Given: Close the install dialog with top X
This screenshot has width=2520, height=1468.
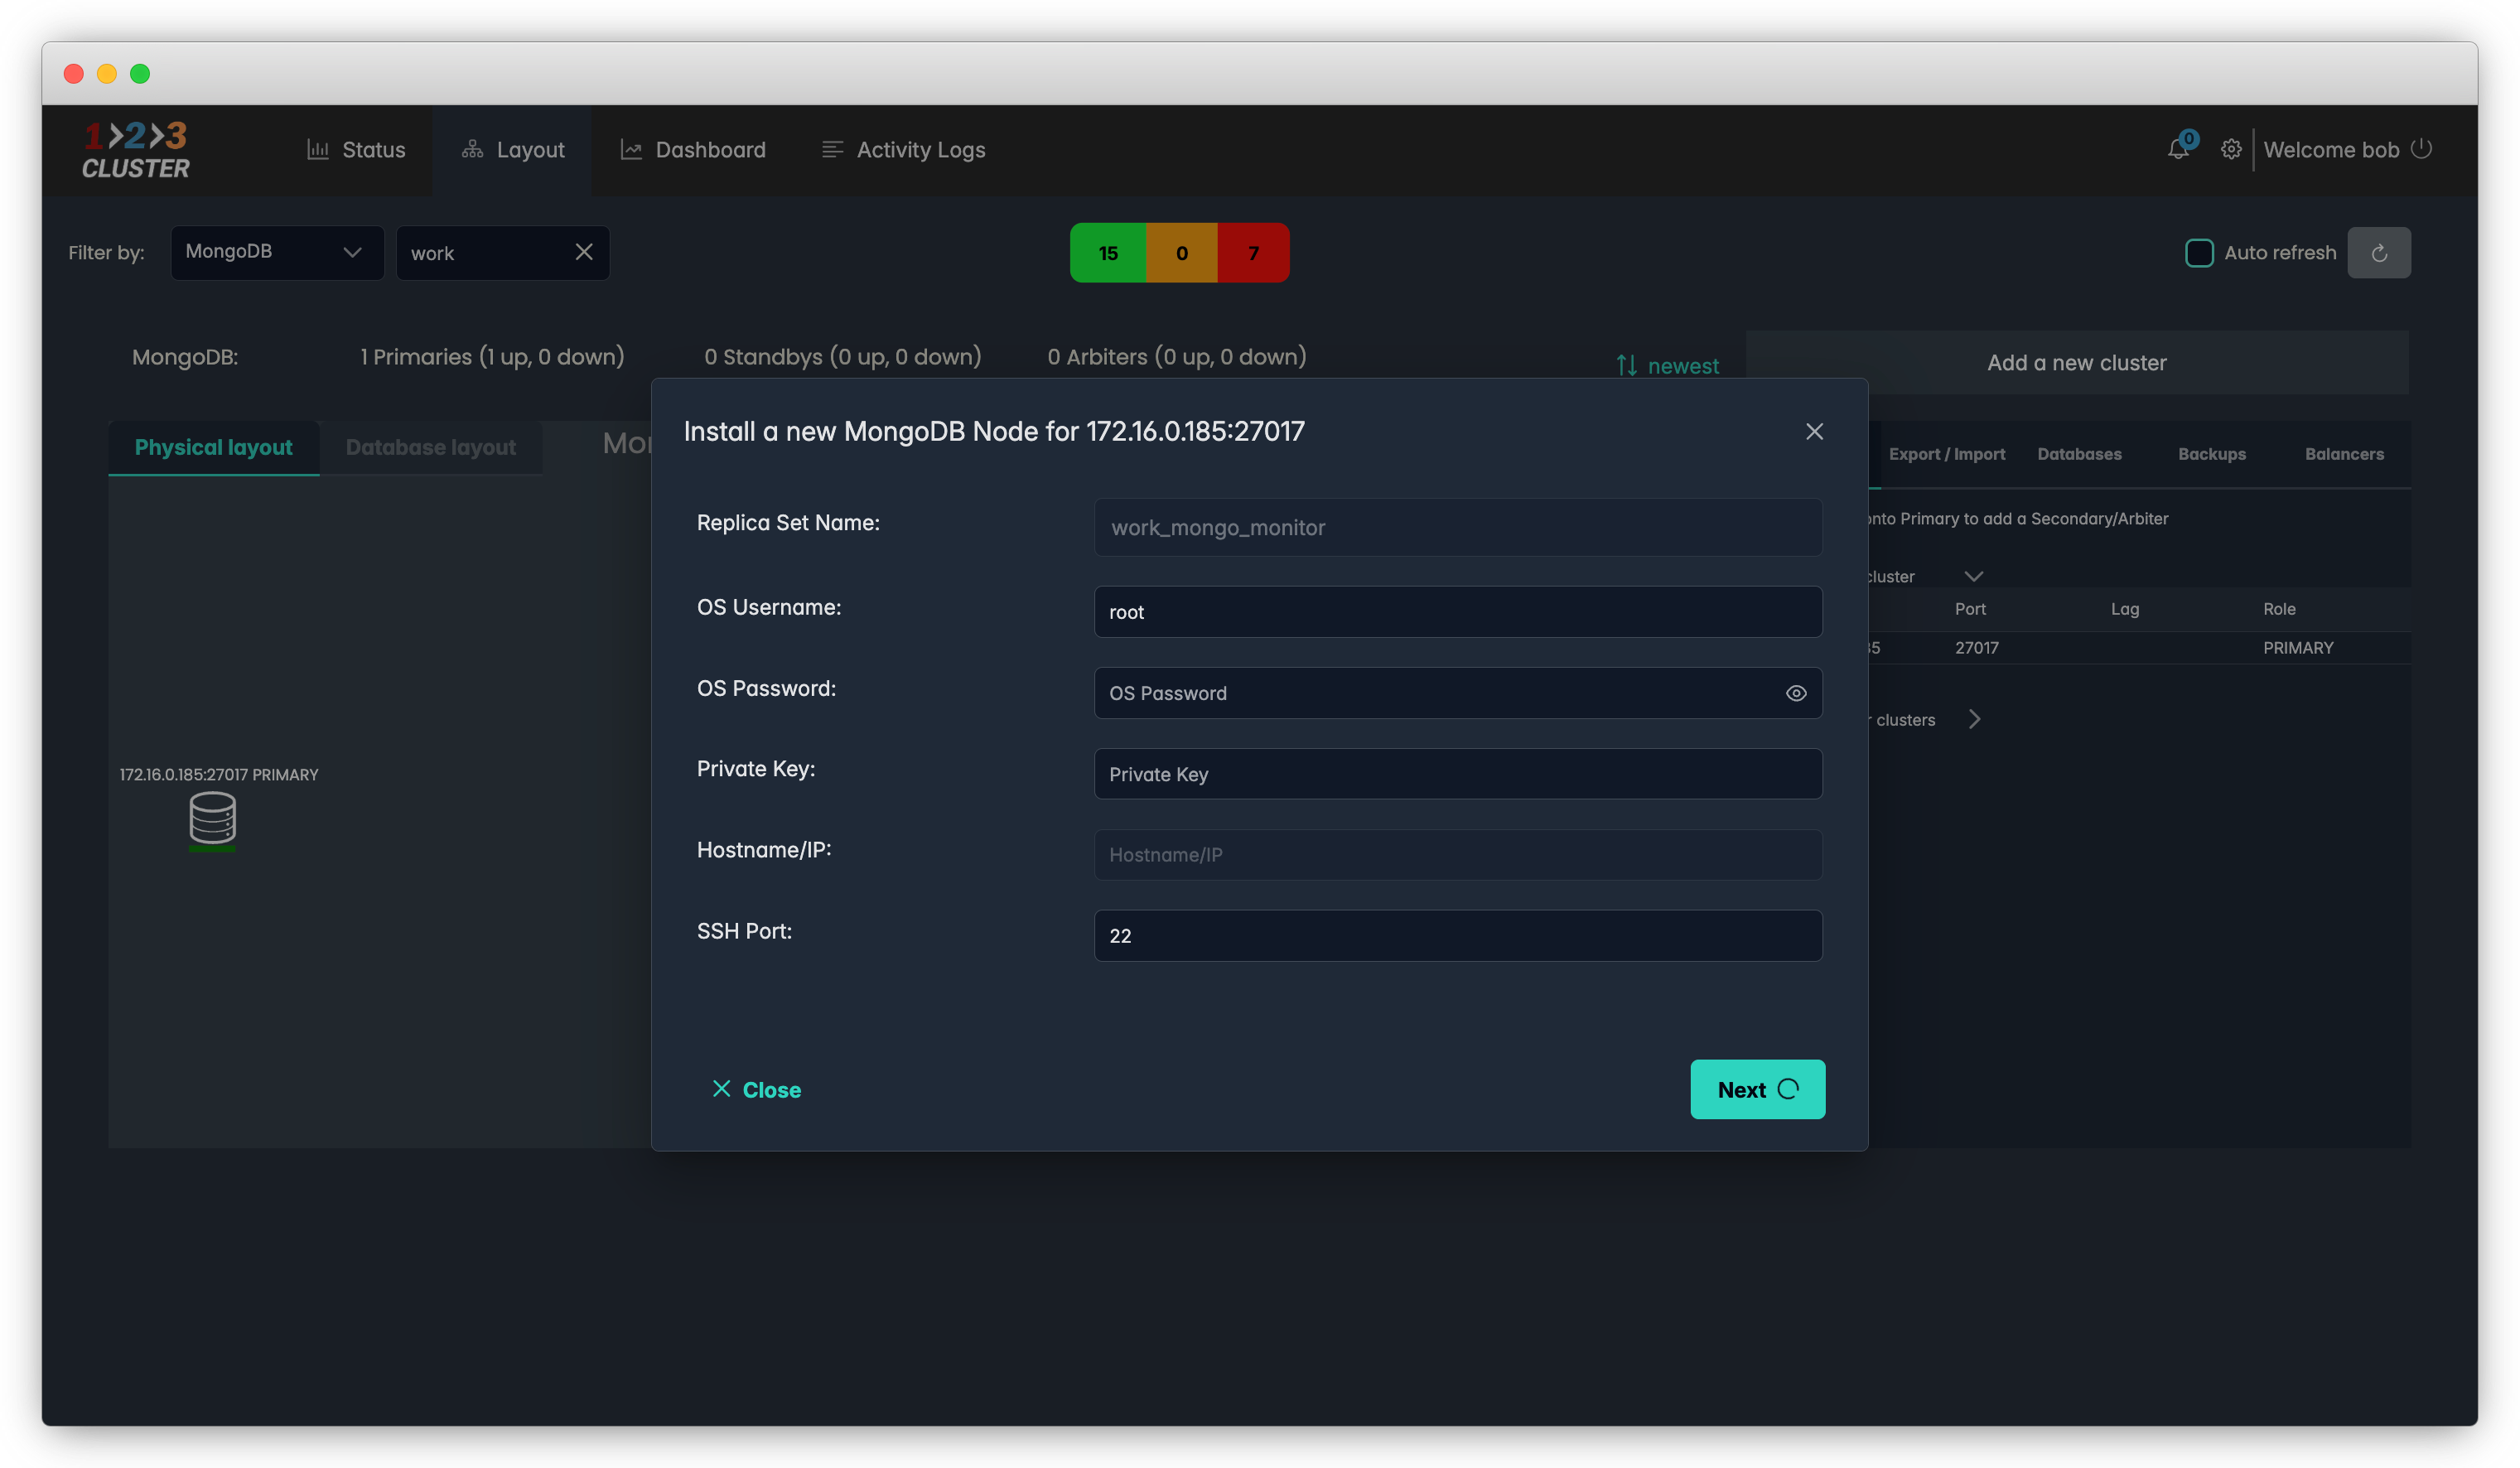Looking at the screenshot, I should 1814,431.
